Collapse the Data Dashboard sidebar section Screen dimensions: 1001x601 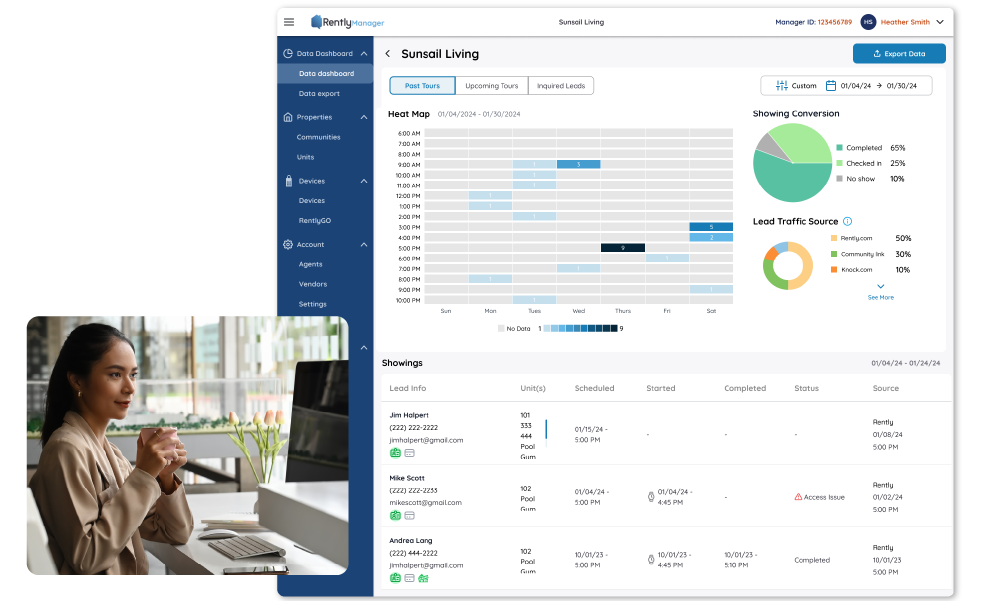[x=364, y=53]
